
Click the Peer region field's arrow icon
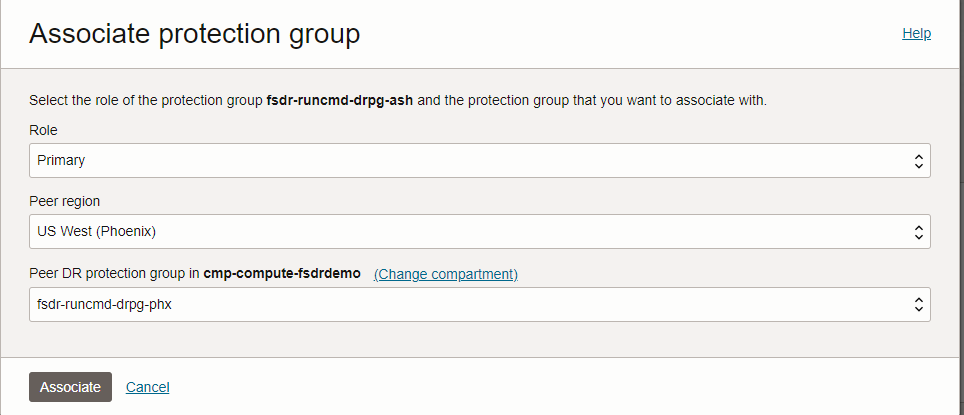click(x=918, y=232)
